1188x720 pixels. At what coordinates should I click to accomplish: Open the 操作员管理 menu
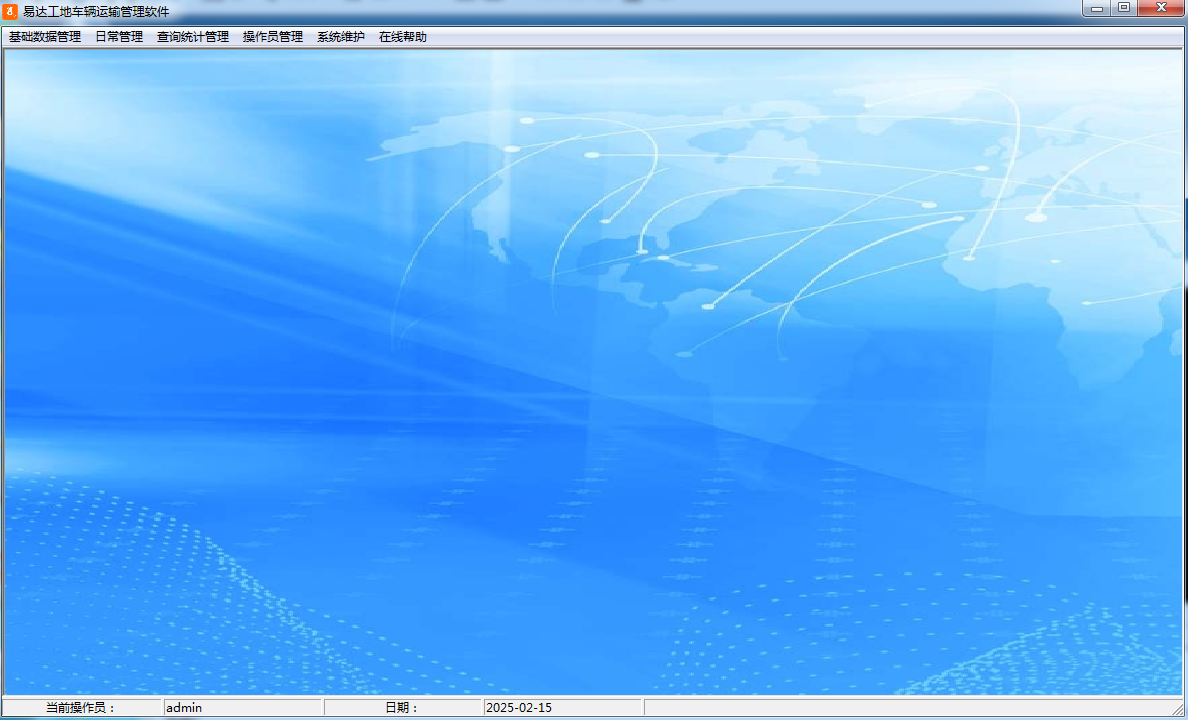click(x=270, y=35)
